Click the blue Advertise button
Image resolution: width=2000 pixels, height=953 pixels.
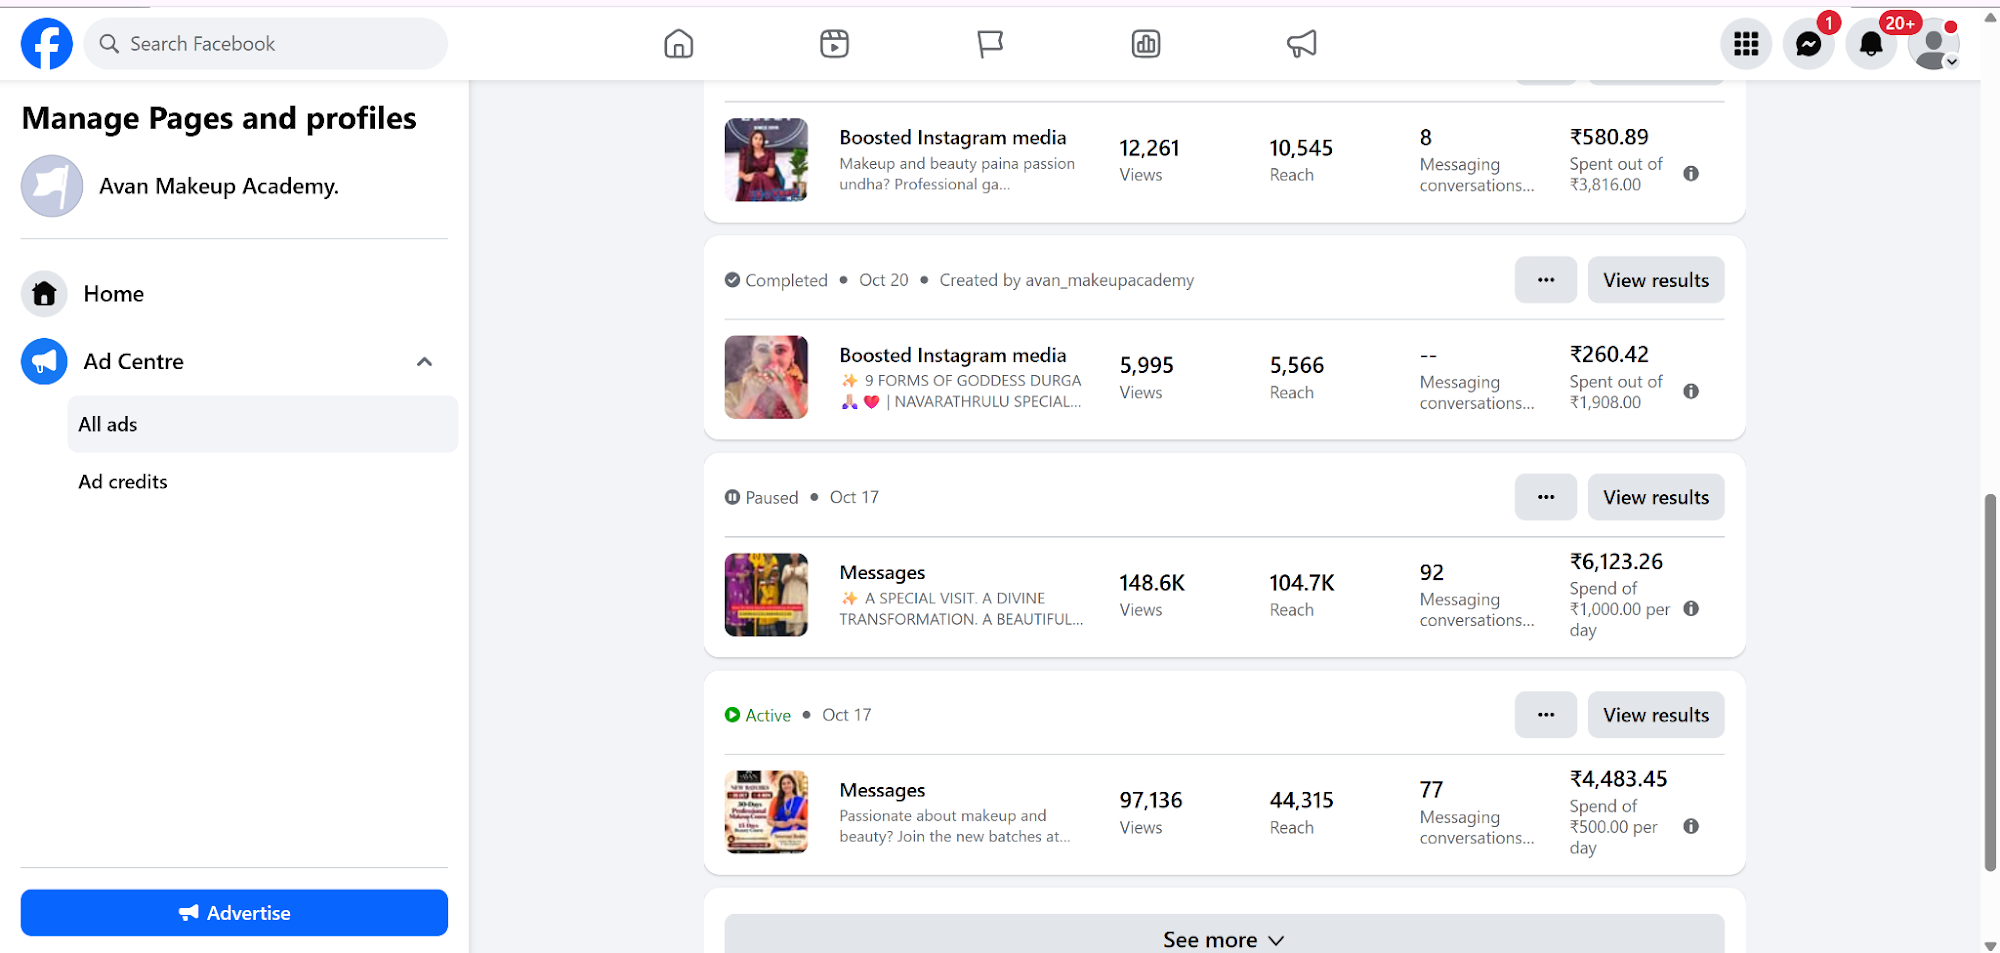tap(234, 913)
